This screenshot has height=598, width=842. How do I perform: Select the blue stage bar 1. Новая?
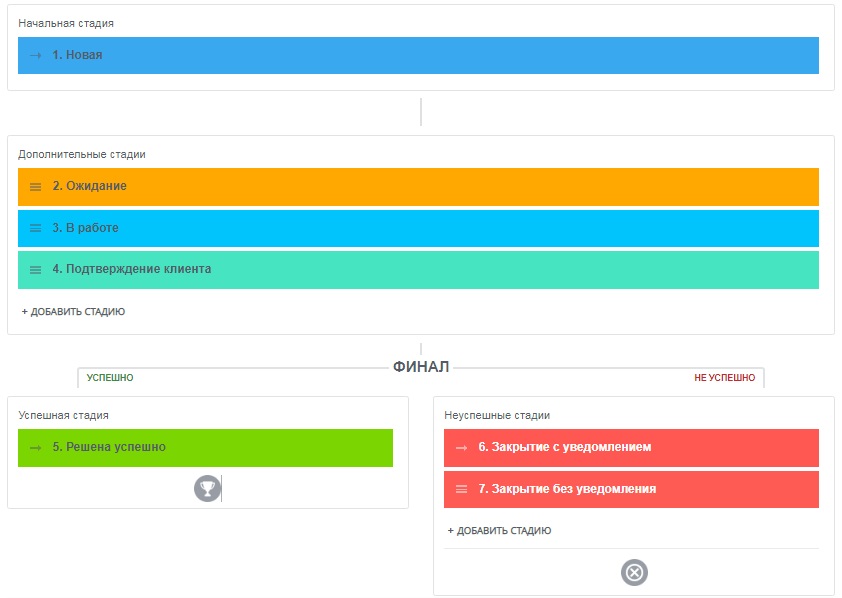[418, 55]
